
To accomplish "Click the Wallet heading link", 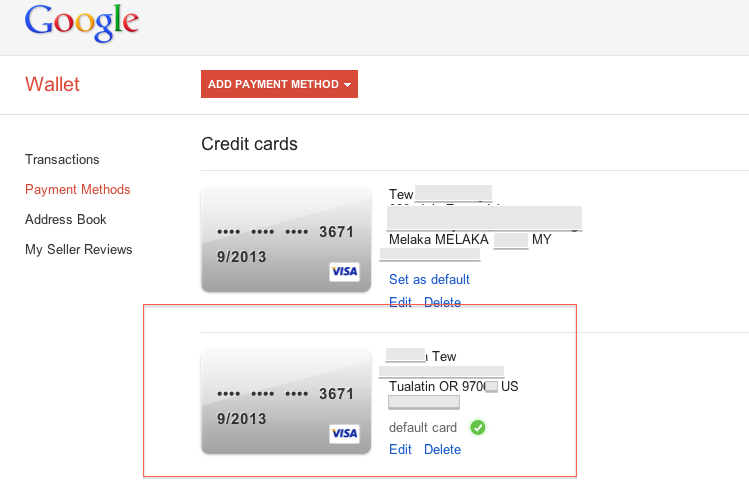I will click(x=52, y=84).
